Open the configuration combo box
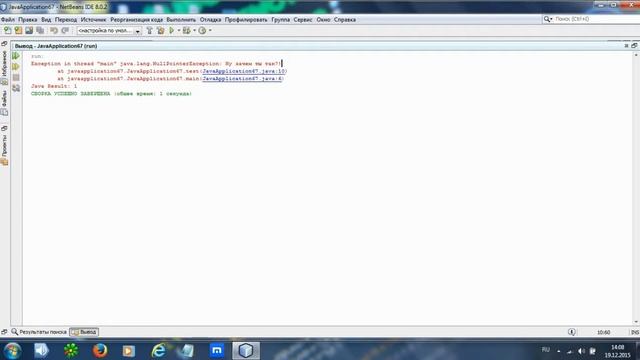Viewport: 640px width, 360px height. click(109, 31)
